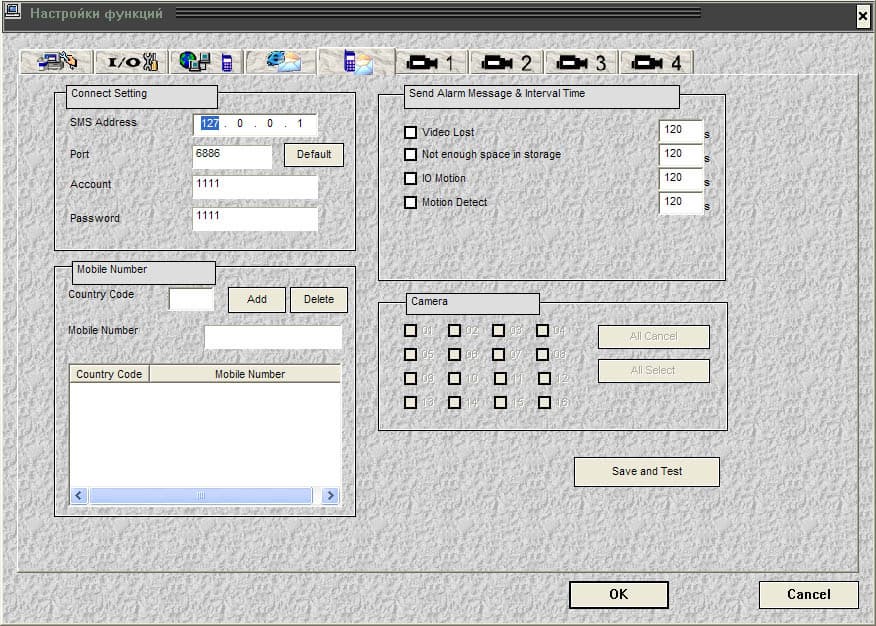The image size is (876, 626).
Task: Click the Motion Detect interval field
Action: (x=680, y=203)
